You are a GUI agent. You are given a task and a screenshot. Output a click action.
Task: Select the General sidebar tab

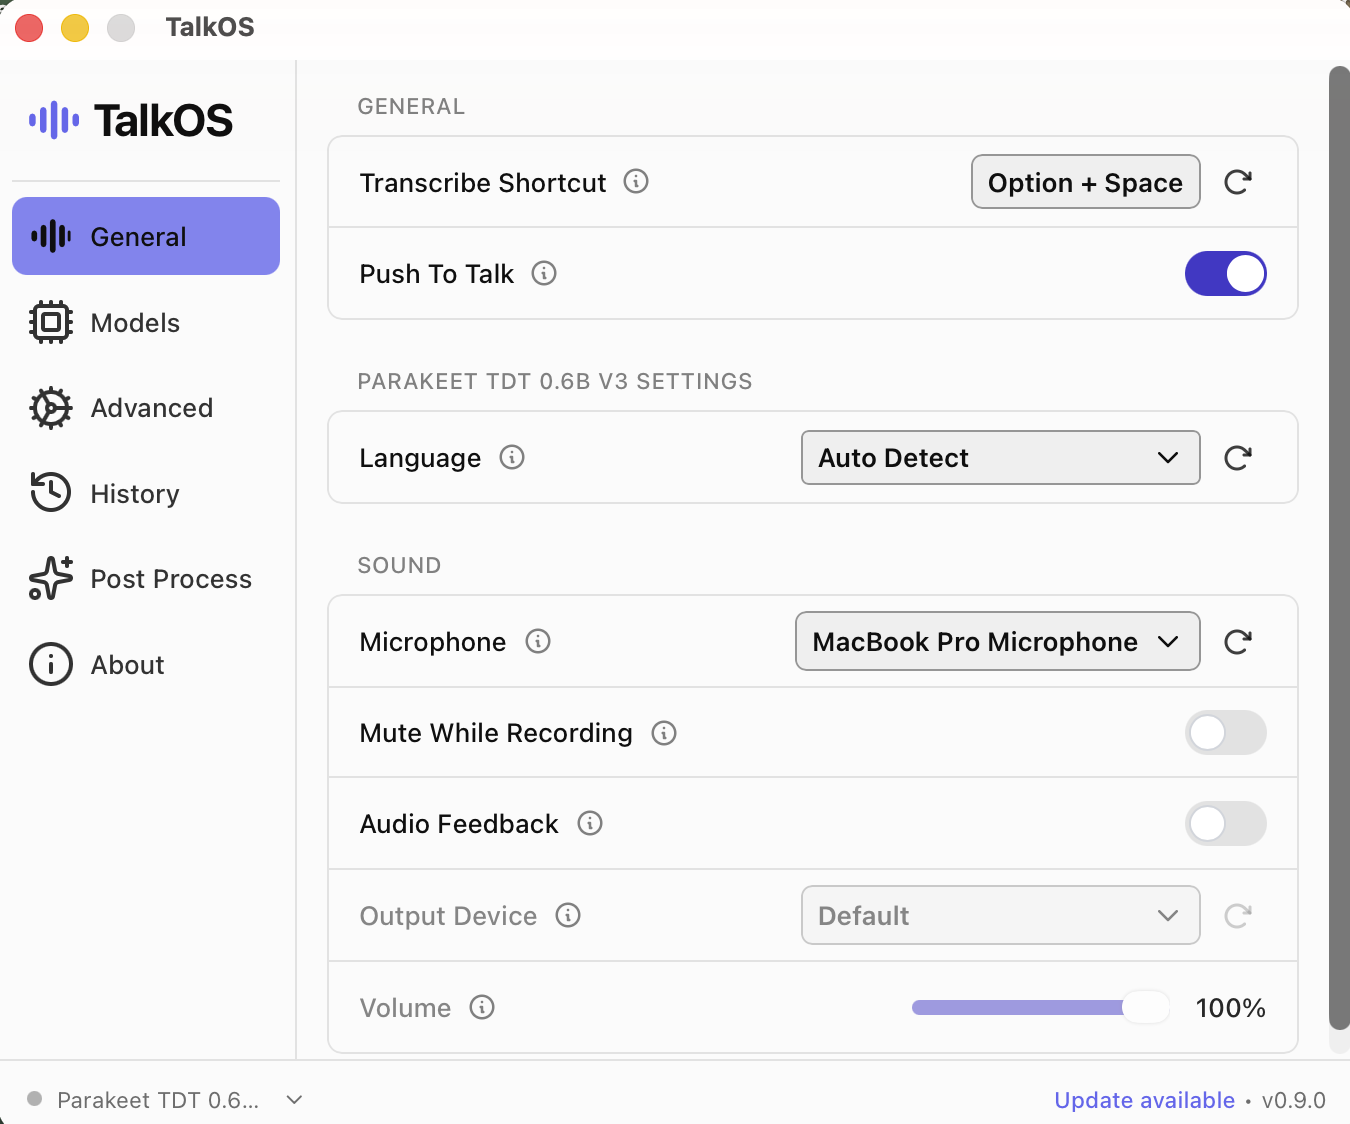tap(146, 236)
